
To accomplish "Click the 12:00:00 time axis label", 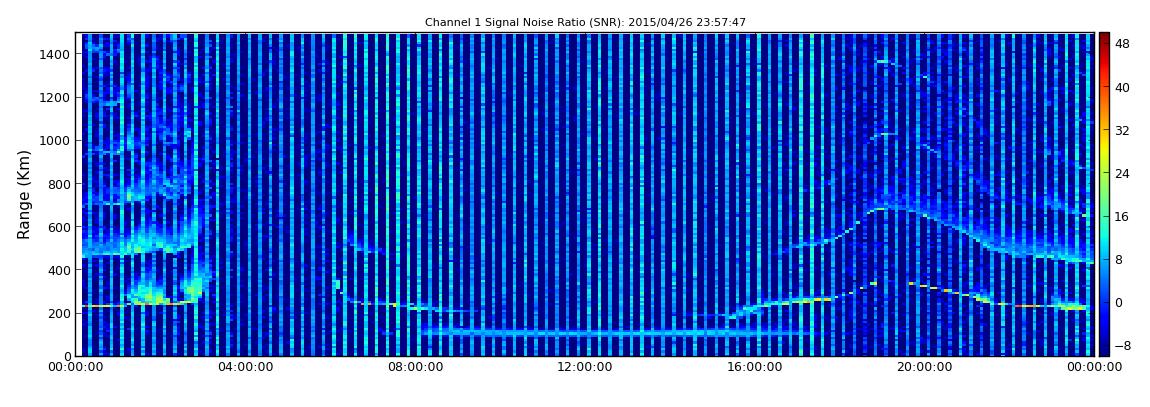I will click(x=586, y=367).
